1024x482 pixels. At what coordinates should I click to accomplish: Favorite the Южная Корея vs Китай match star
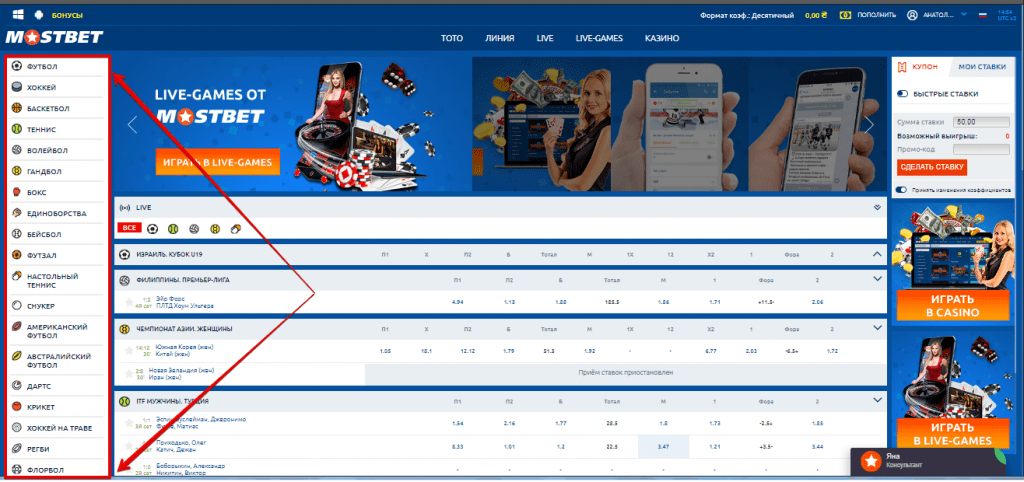tap(129, 350)
